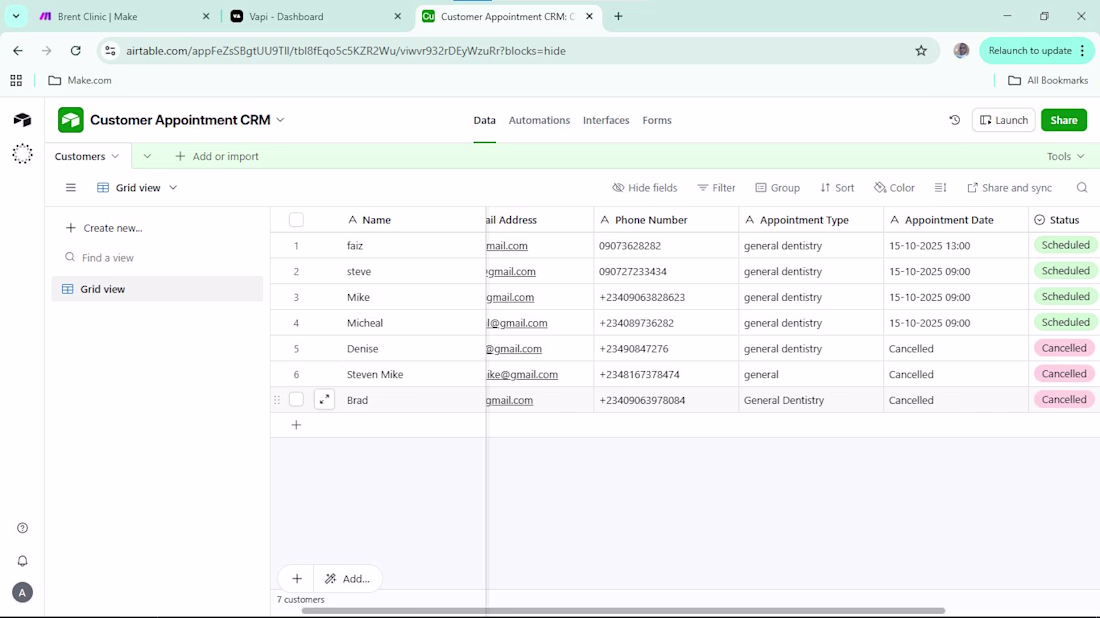
Task: Go back in browser history
Action: pos(18,51)
